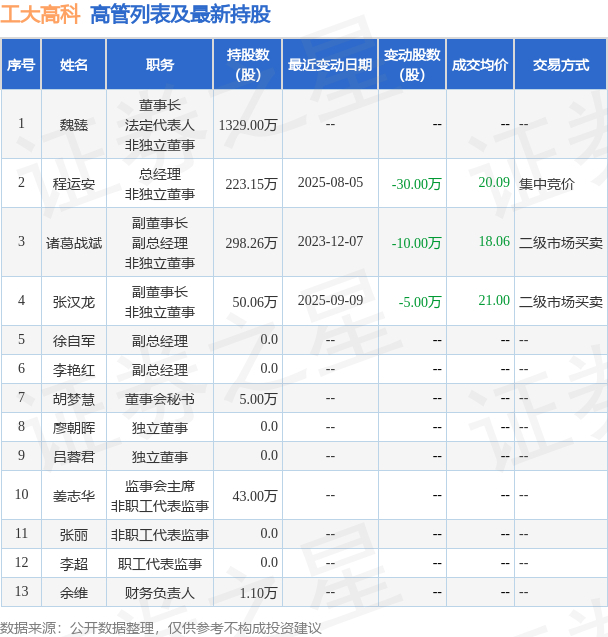
Task: Click the average price 21.00
Action: [494, 300]
